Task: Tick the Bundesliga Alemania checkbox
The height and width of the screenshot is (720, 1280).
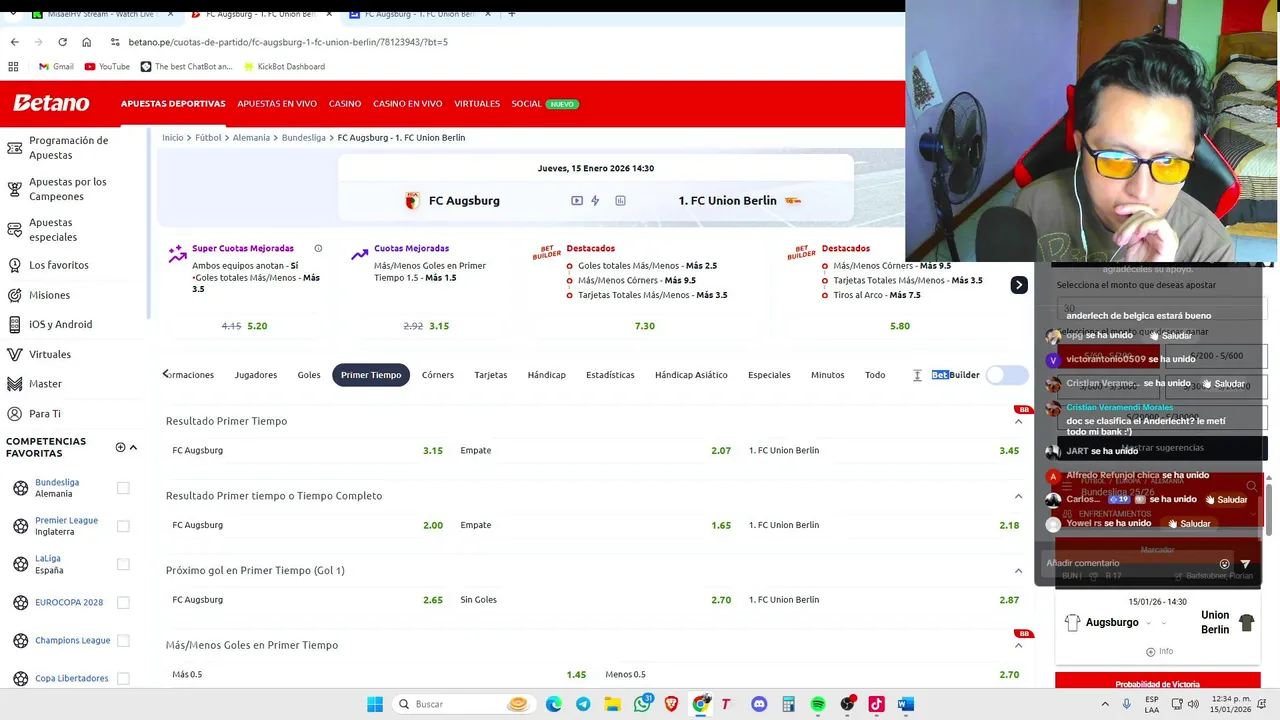Action: pos(123,488)
